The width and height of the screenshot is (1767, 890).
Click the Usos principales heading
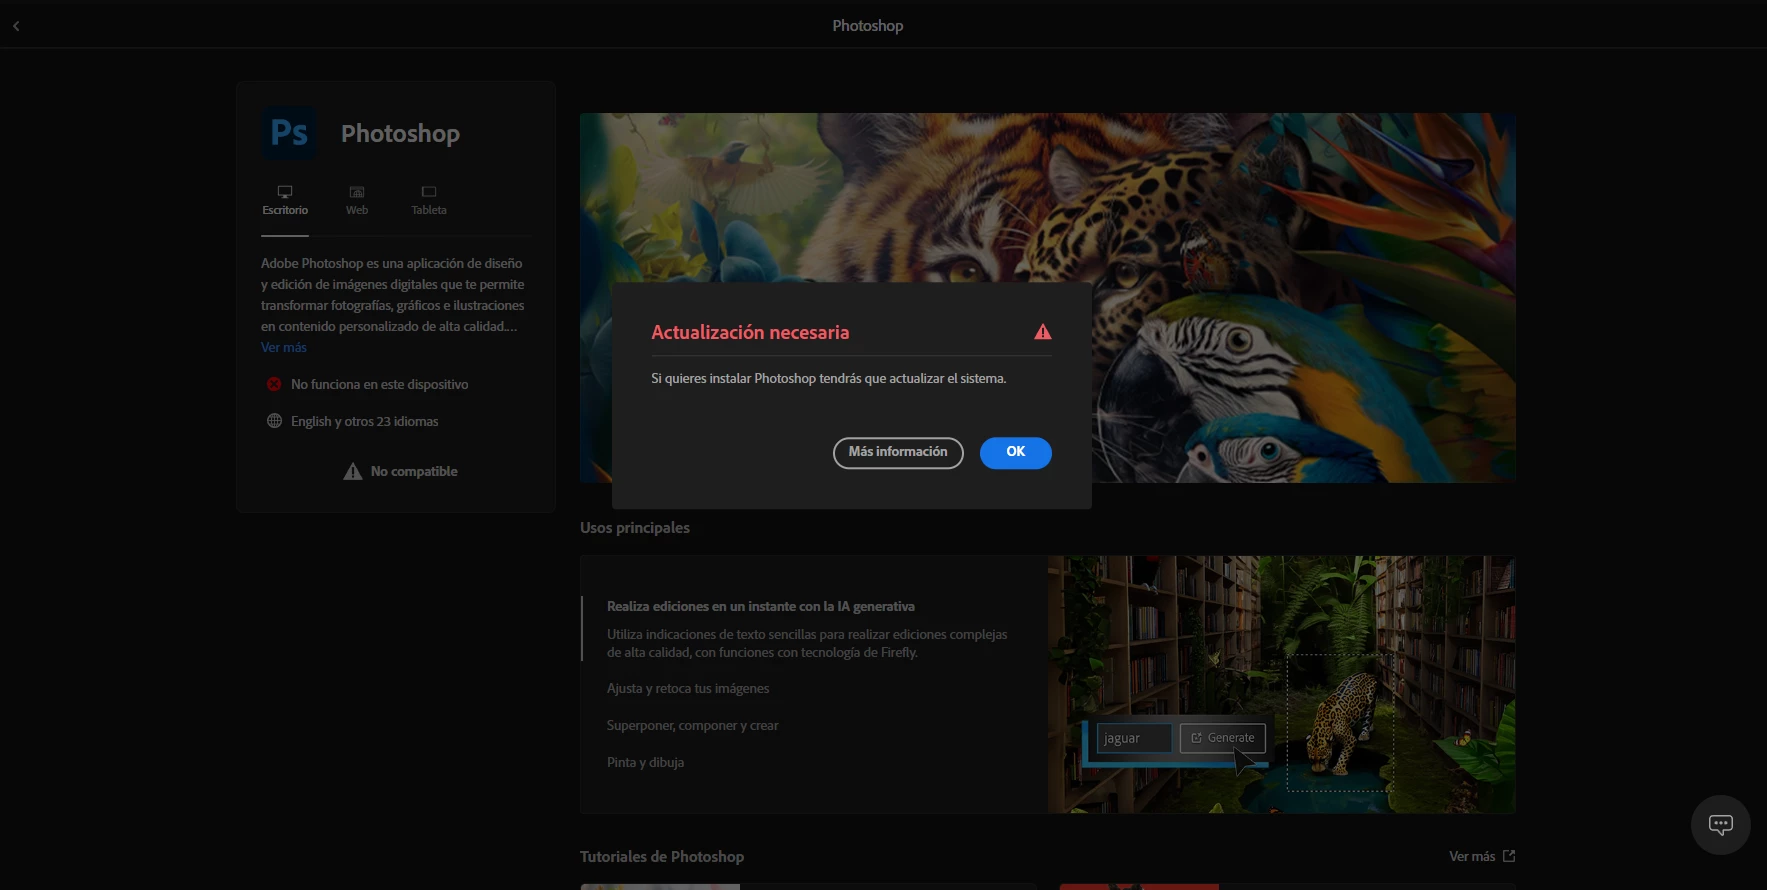tap(635, 527)
